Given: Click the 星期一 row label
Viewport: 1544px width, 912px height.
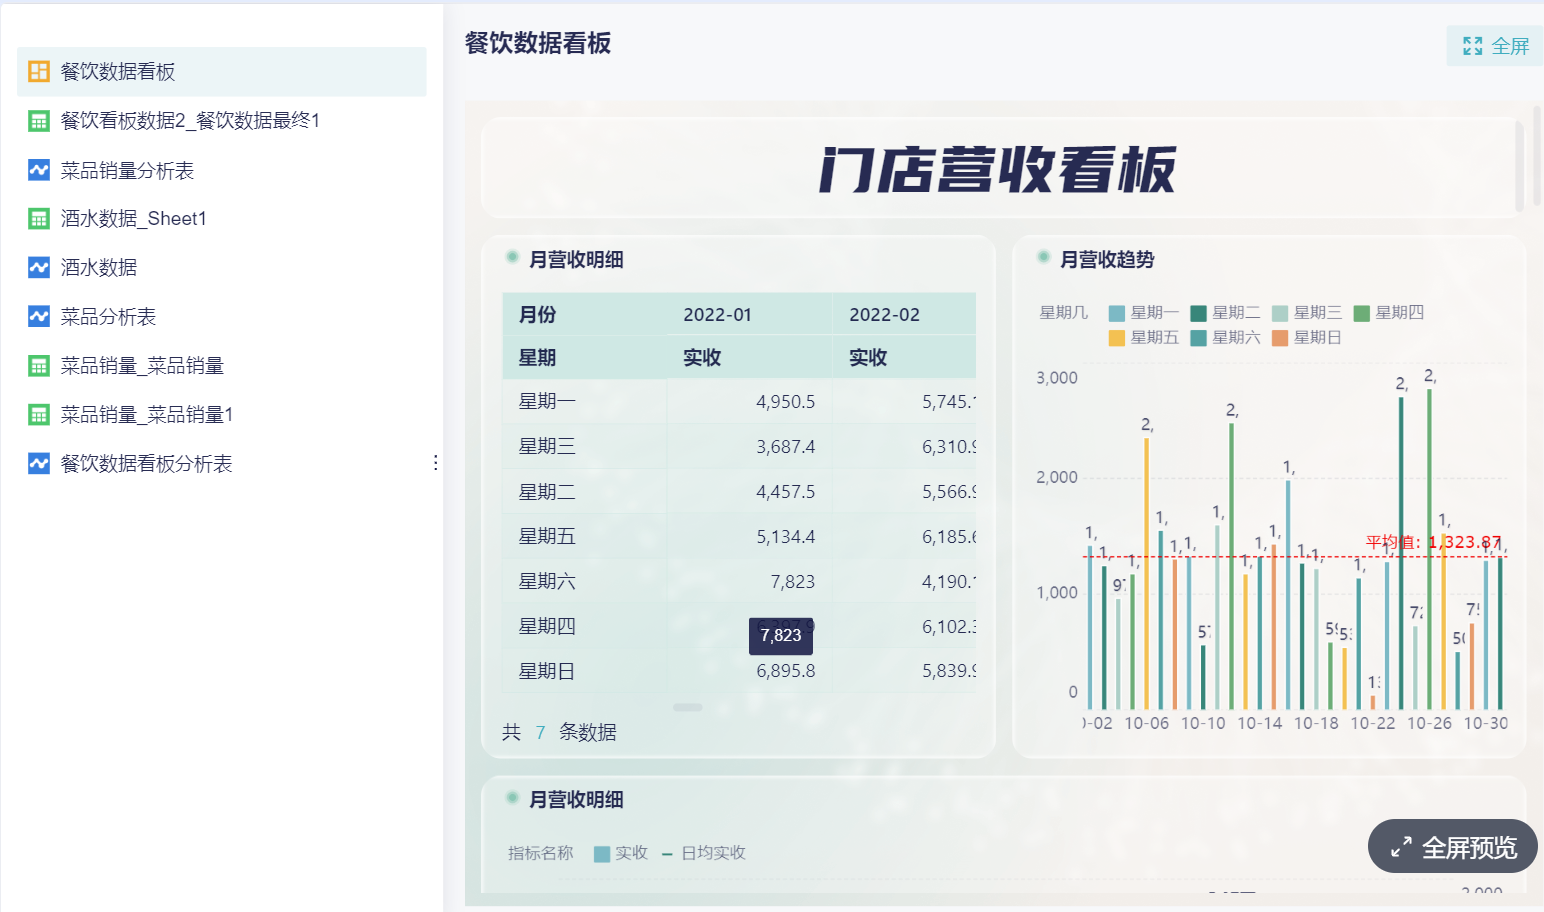Looking at the screenshot, I should coord(547,401).
